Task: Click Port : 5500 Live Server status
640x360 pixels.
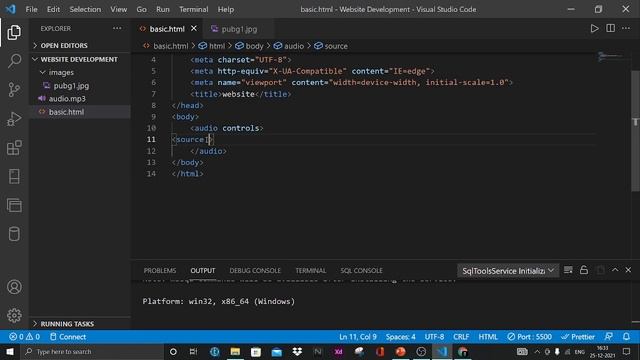Action: coord(529,337)
